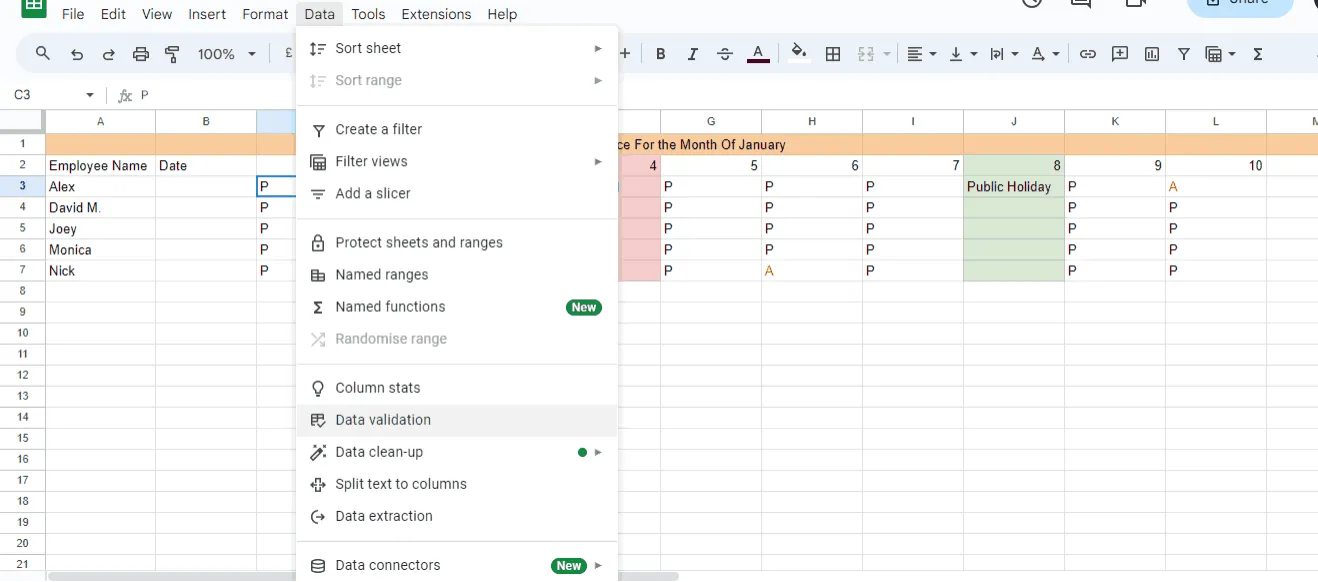1318x582 pixels.
Task: Expand the merge cells options arrow
Action: pos(886,54)
